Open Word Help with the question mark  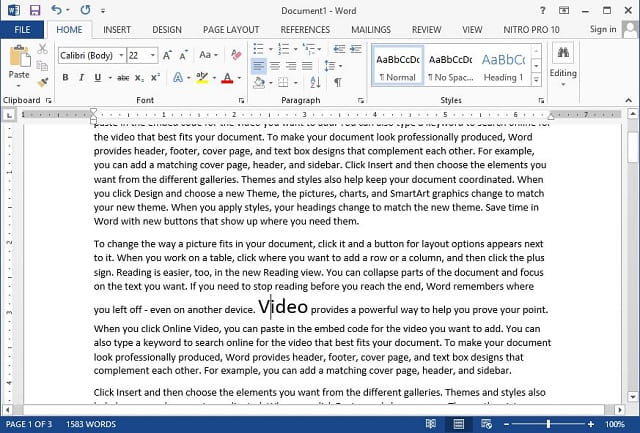pyautogui.click(x=542, y=10)
